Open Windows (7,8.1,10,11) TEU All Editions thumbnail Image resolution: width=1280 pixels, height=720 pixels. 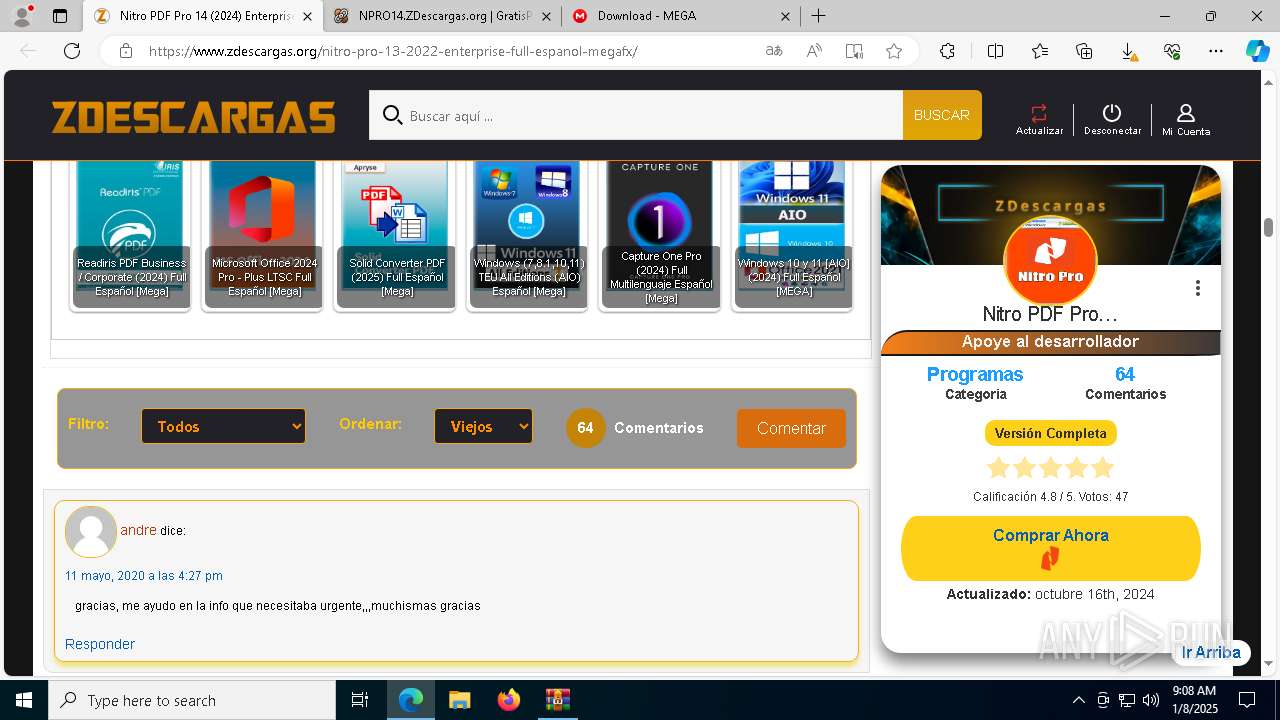click(x=529, y=236)
